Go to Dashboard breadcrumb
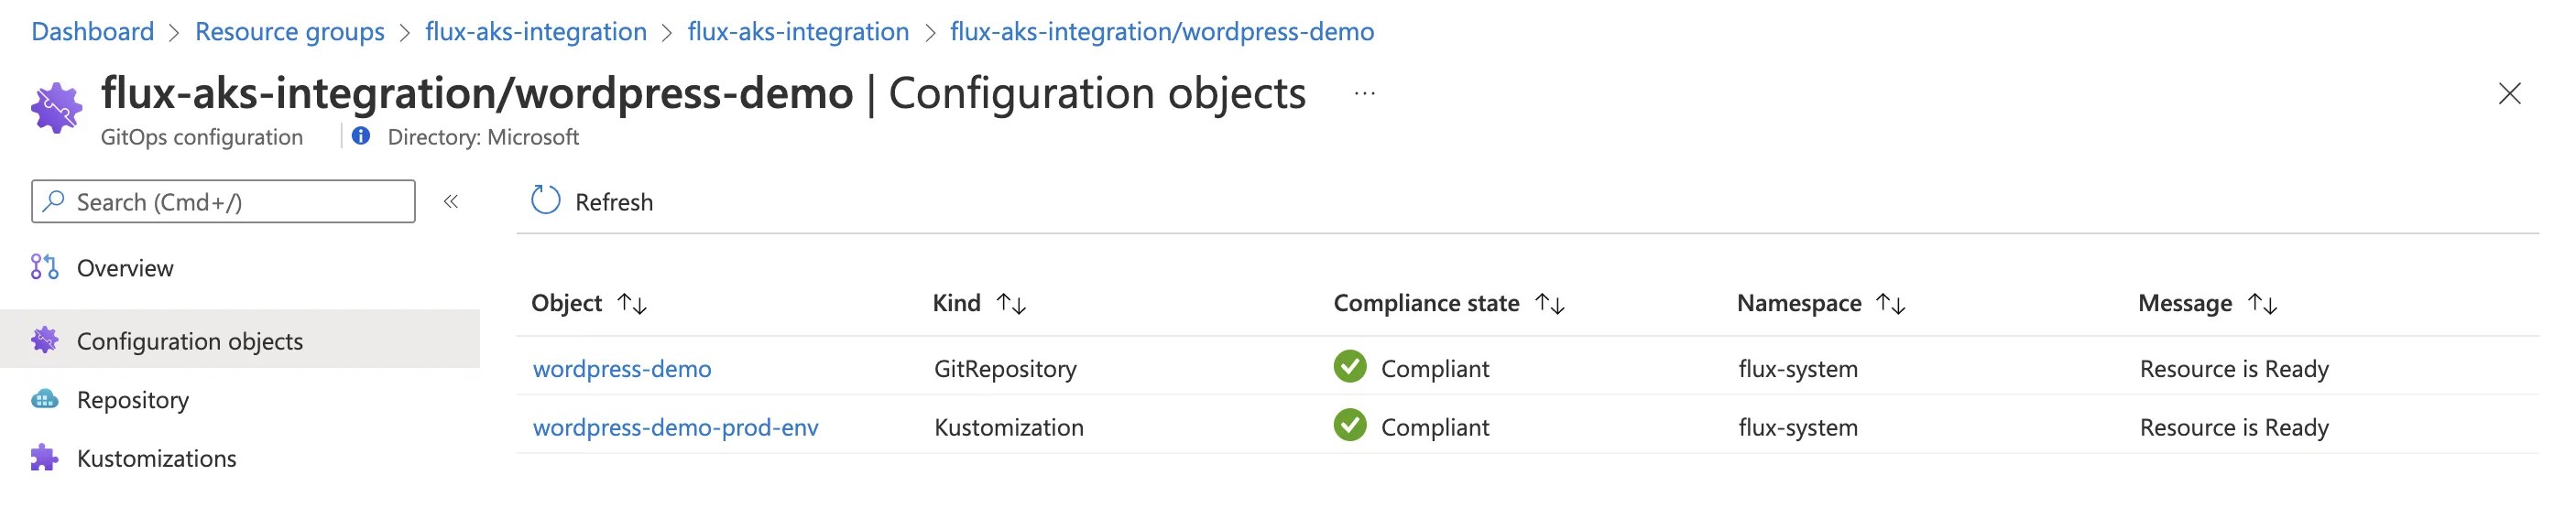The height and width of the screenshot is (529, 2576). pyautogui.click(x=93, y=32)
